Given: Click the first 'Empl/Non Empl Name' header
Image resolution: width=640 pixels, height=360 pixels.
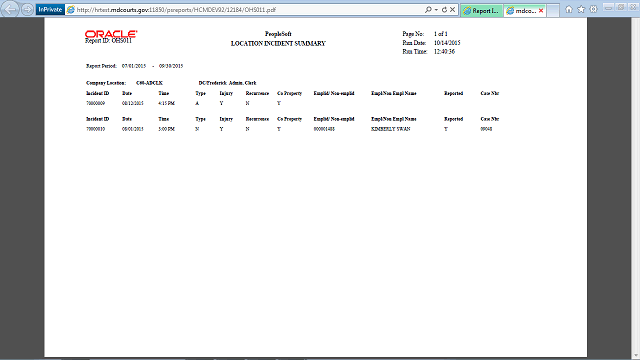Looking at the screenshot, I should pyautogui.click(x=393, y=93).
